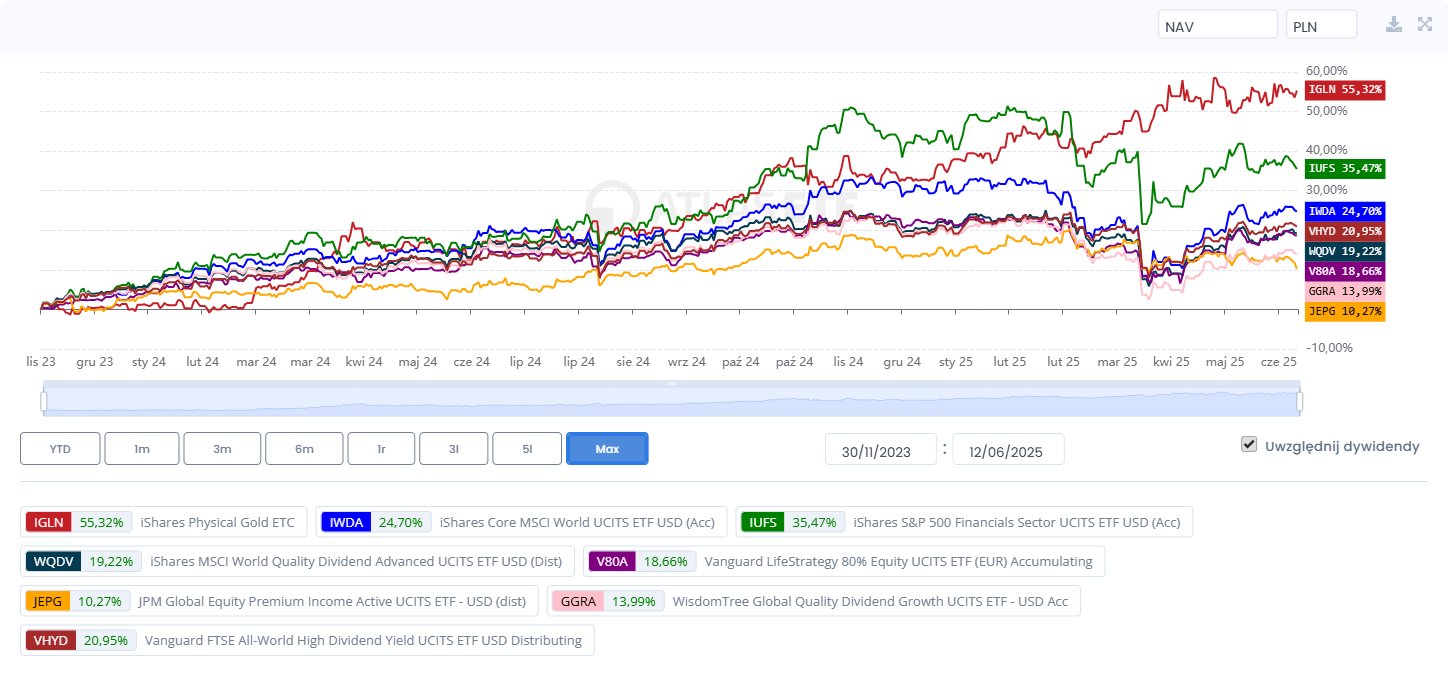Click the 55,32% value in IGLN legend
The height and width of the screenshot is (680, 1448).
click(x=101, y=522)
